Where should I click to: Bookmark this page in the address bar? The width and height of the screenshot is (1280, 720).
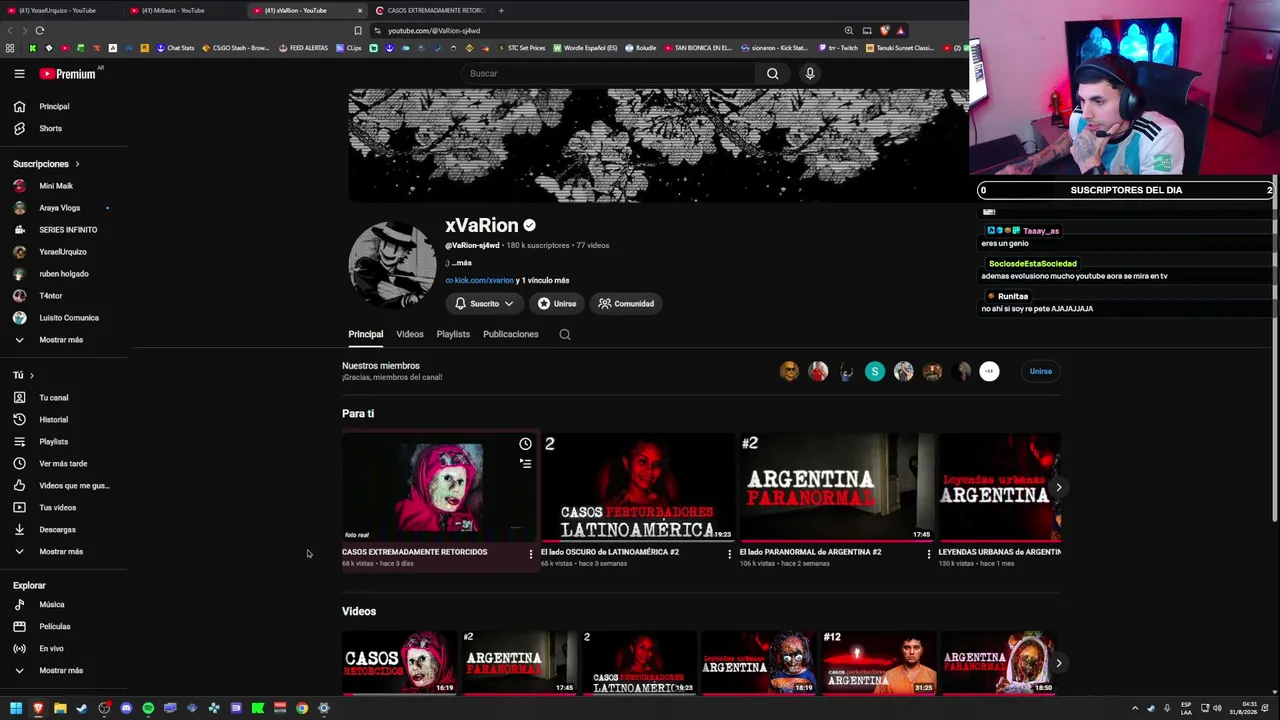(x=358, y=30)
